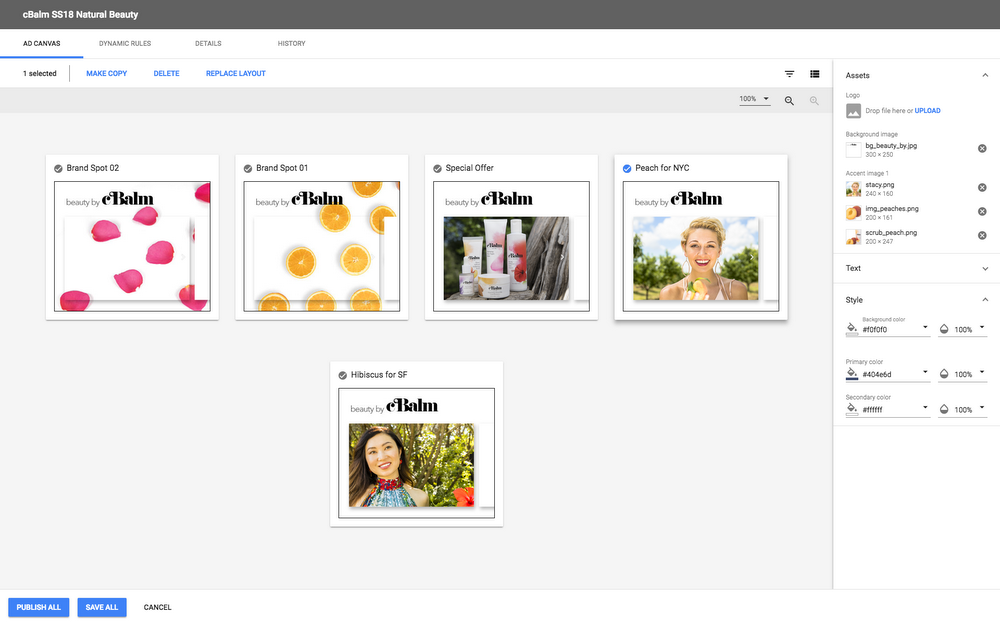The image size is (1000, 625).
Task: Deselect the Peach for NYC checkbox
Action: tap(627, 168)
